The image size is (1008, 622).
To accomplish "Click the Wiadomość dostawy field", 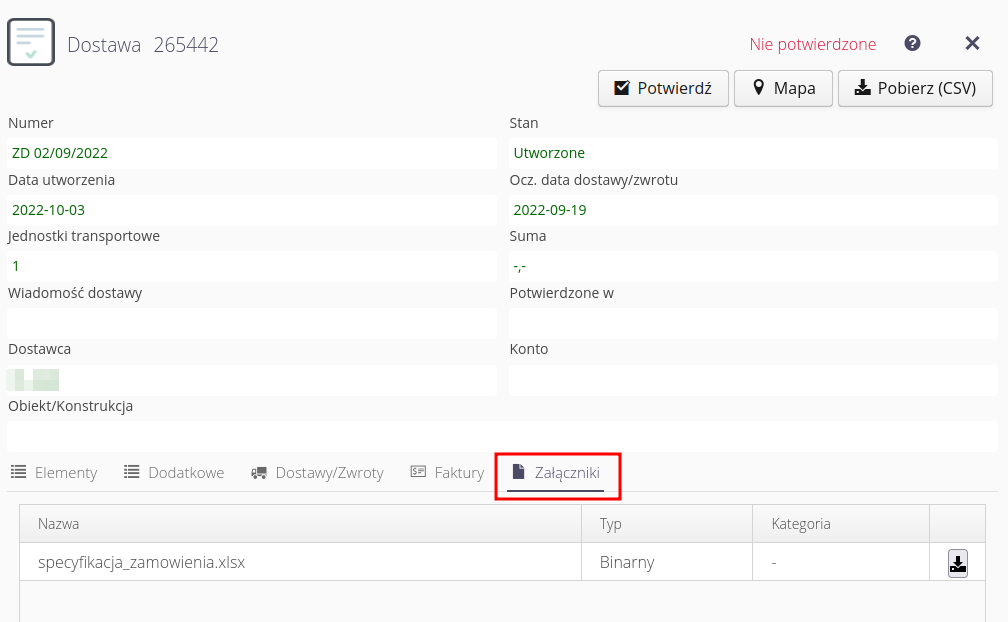I will point(252,323).
